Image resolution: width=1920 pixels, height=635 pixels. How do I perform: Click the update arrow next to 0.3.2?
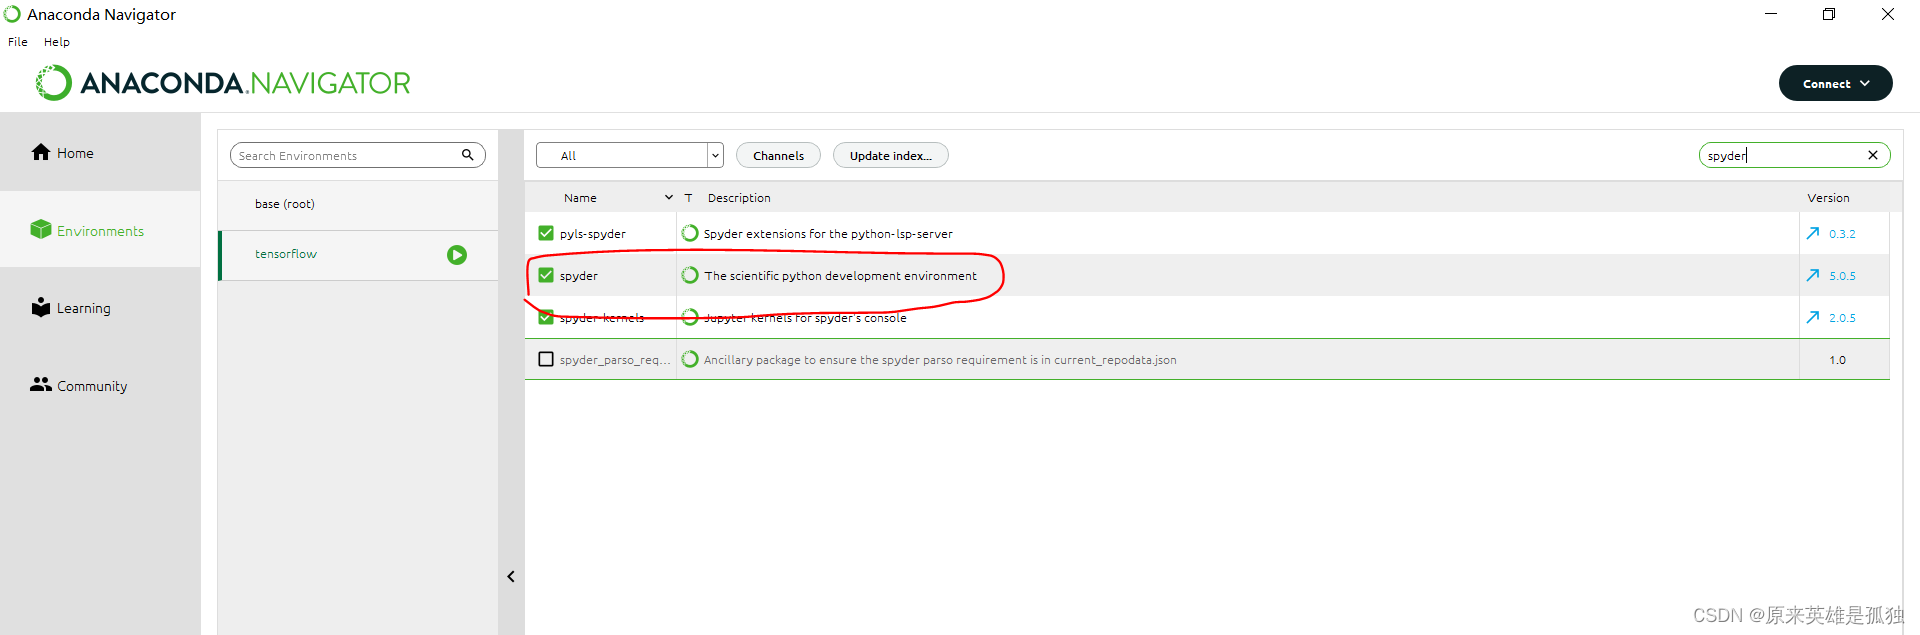tap(1813, 233)
